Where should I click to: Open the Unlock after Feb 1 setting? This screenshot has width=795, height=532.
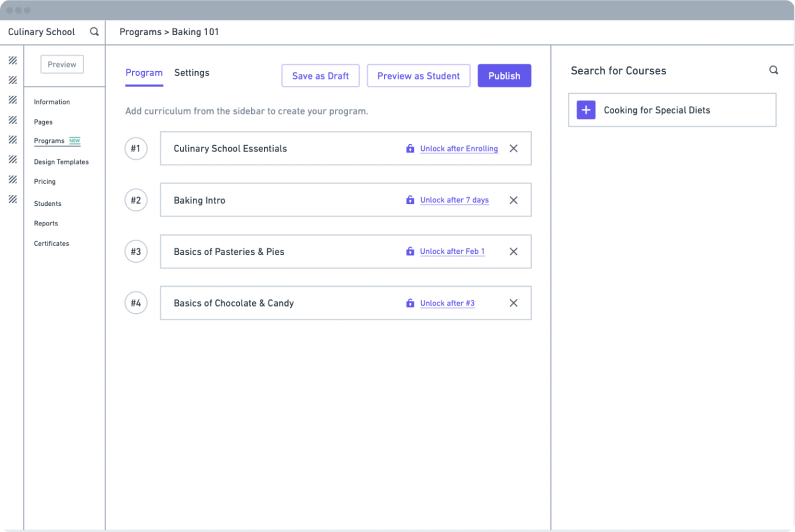[452, 252]
